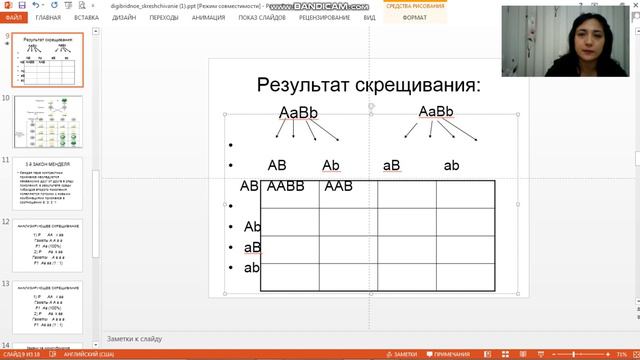
Task: Start Slide Show from status bar icon
Action: tap(541, 354)
